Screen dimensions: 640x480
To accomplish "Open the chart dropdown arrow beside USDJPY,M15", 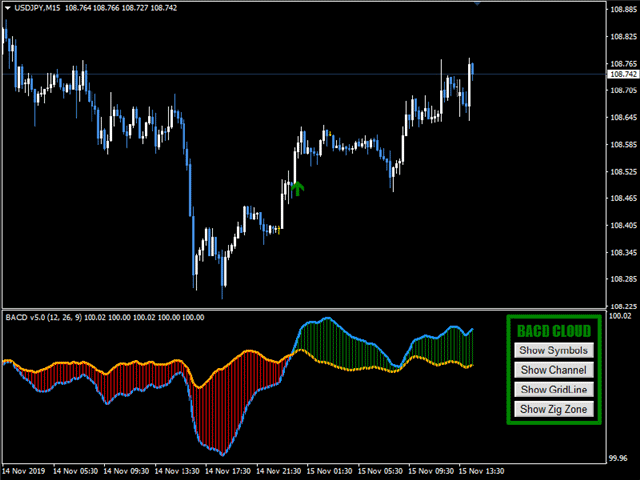I will pyautogui.click(x=7, y=8).
